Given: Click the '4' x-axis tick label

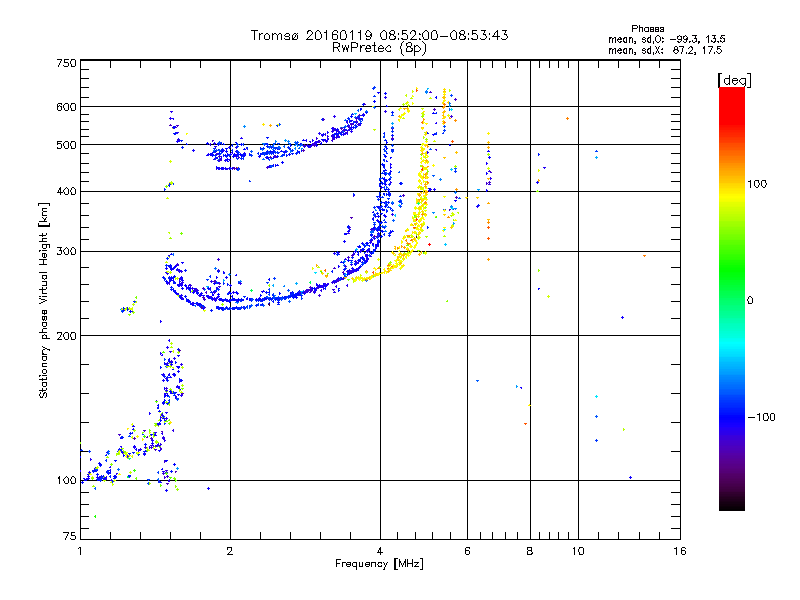Looking at the screenshot, I should [380, 551].
